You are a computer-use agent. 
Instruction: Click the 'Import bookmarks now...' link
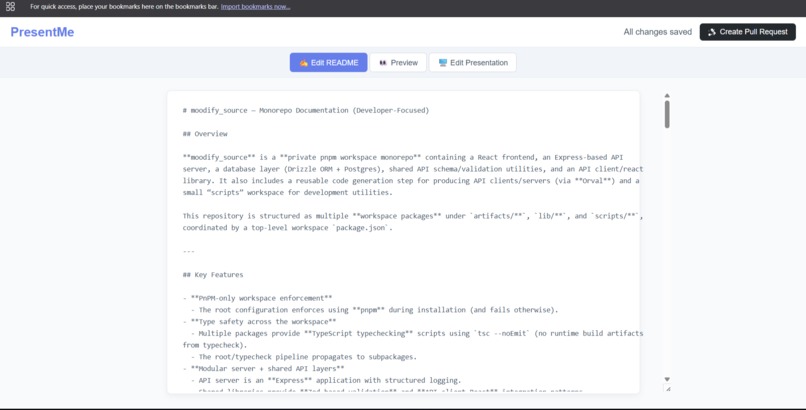click(x=255, y=7)
